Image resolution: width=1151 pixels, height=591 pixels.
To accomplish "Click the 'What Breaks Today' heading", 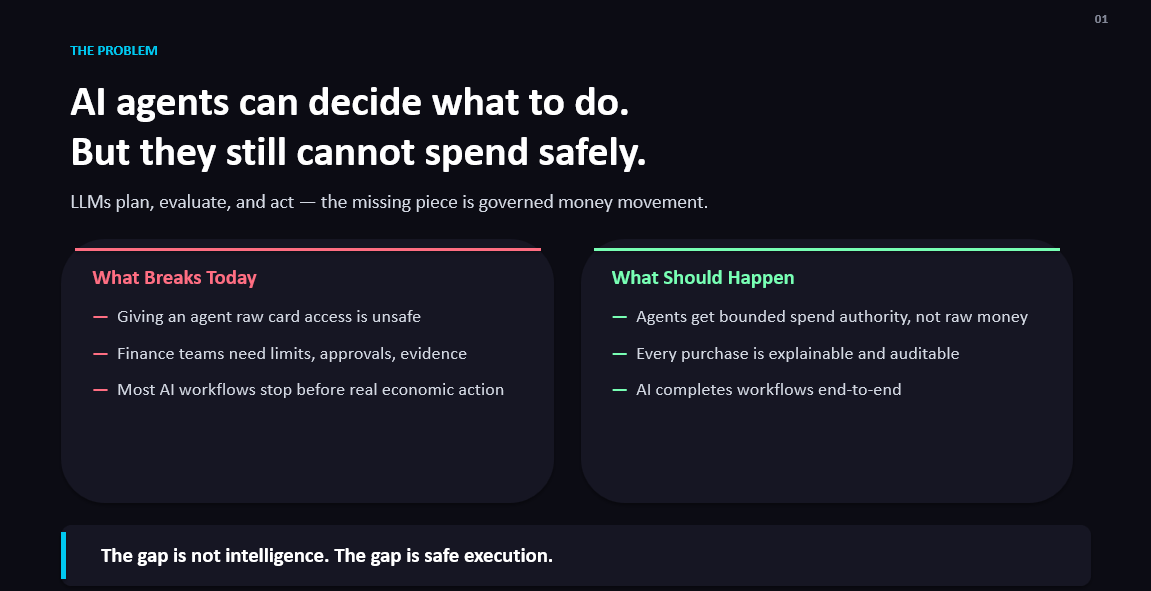I will [175, 278].
